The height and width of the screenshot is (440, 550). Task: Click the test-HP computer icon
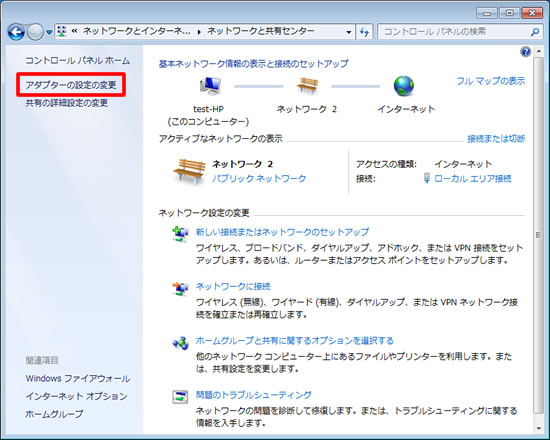[210, 86]
